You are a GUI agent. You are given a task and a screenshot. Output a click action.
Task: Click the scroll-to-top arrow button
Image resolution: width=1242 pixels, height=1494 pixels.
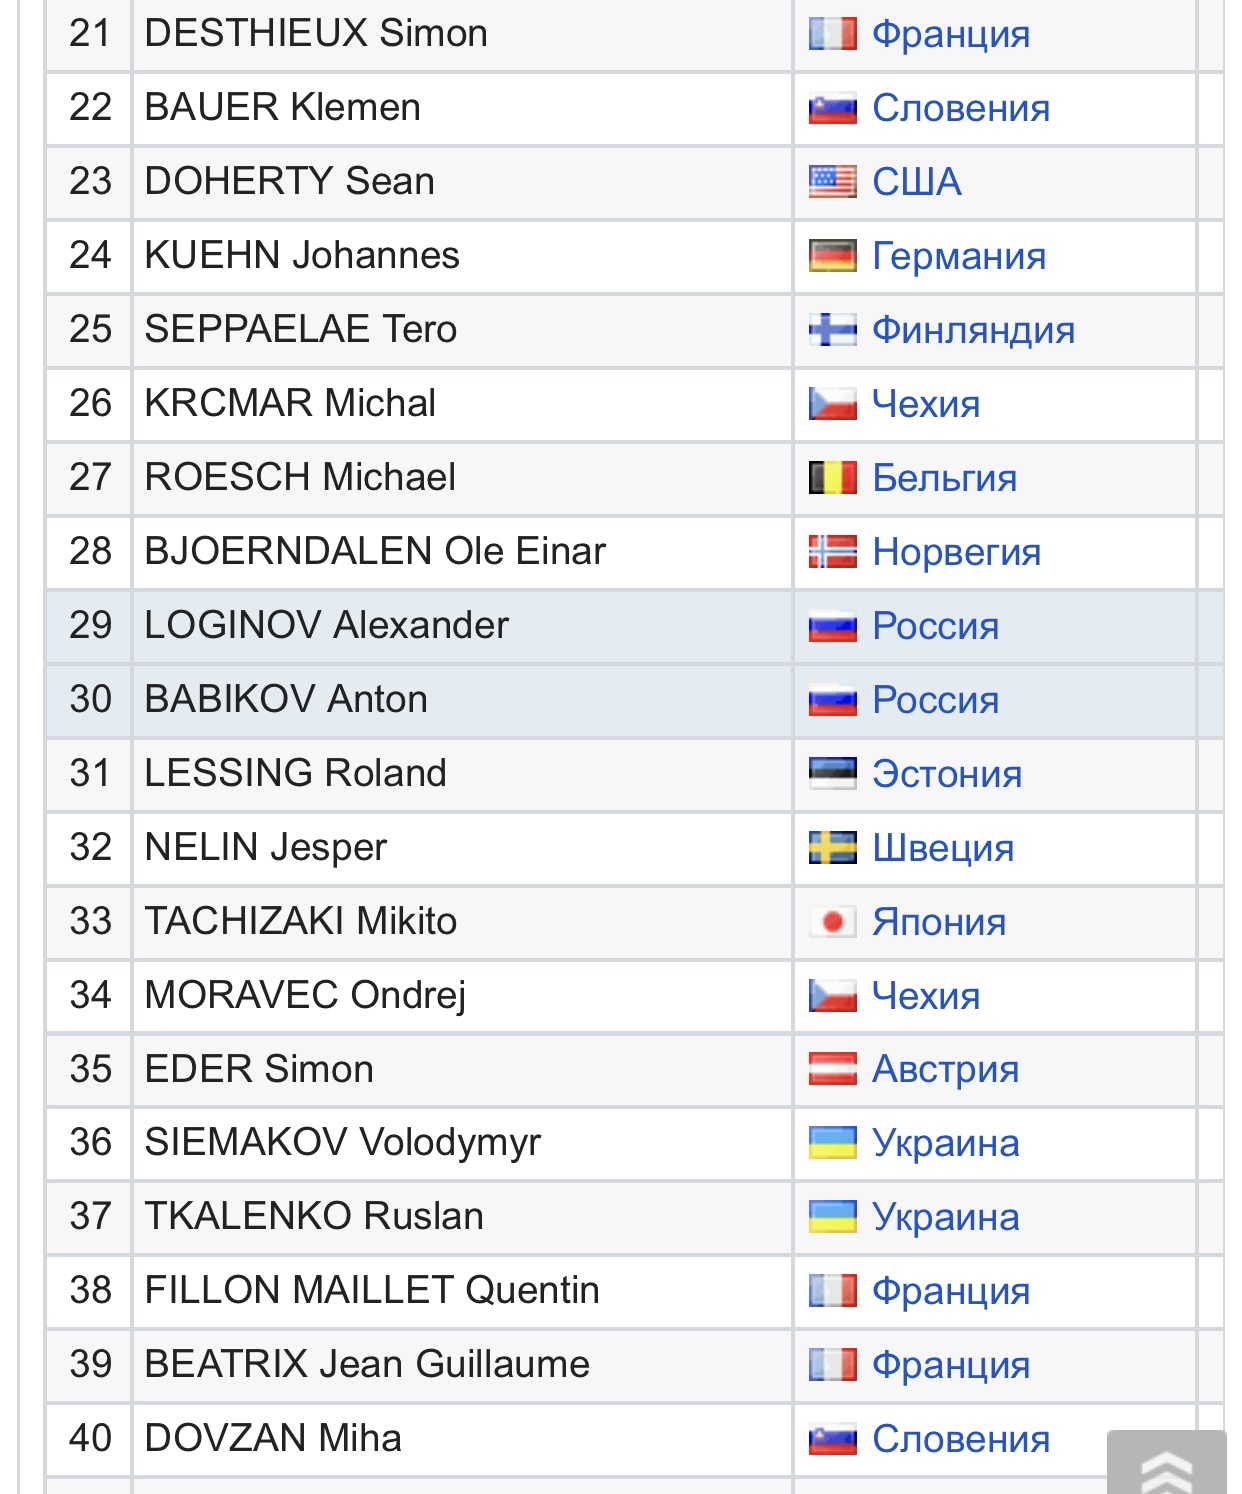click(1166, 1463)
